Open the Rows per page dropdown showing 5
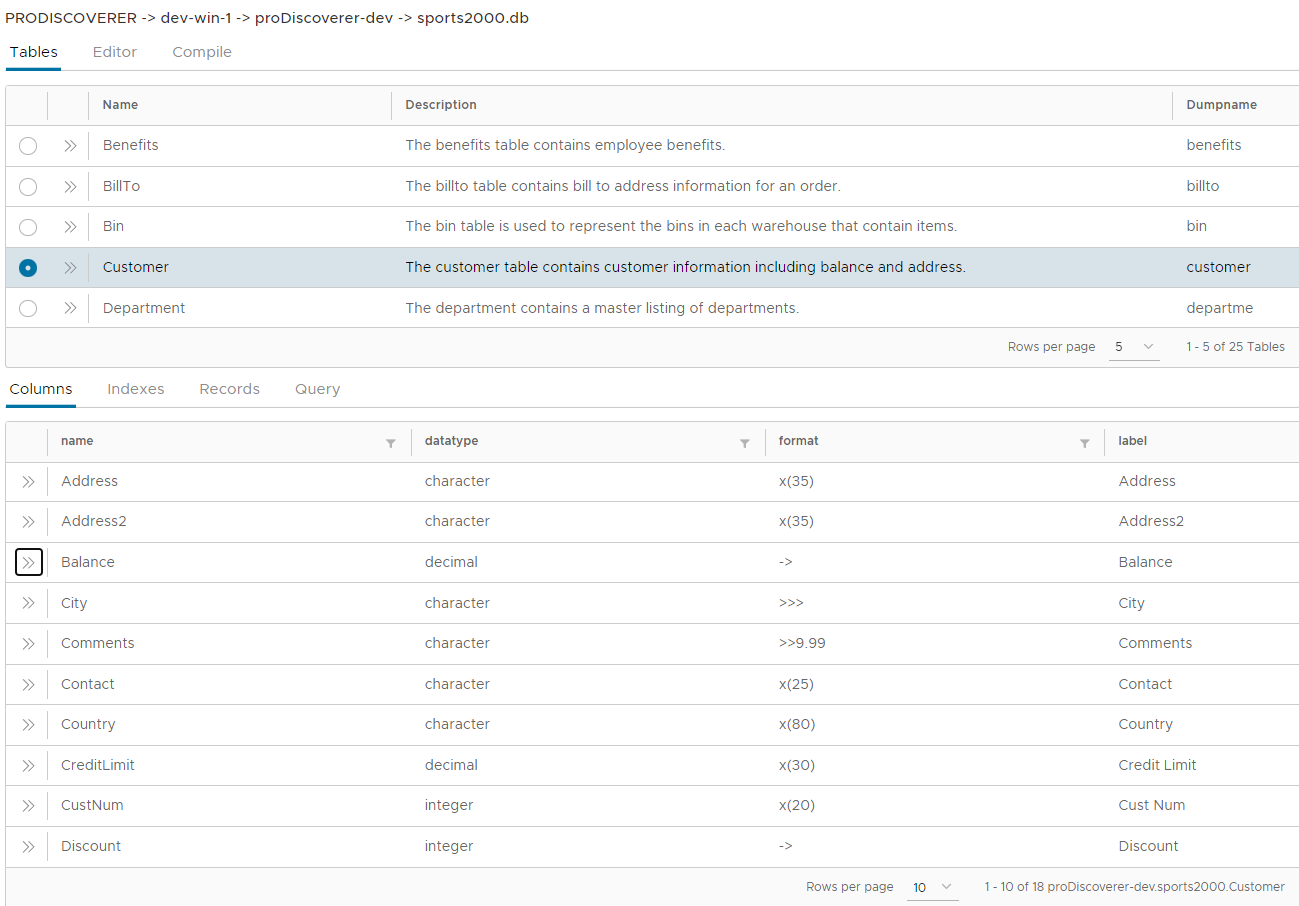This screenshot has height=906, width=1299. click(x=1133, y=346)
